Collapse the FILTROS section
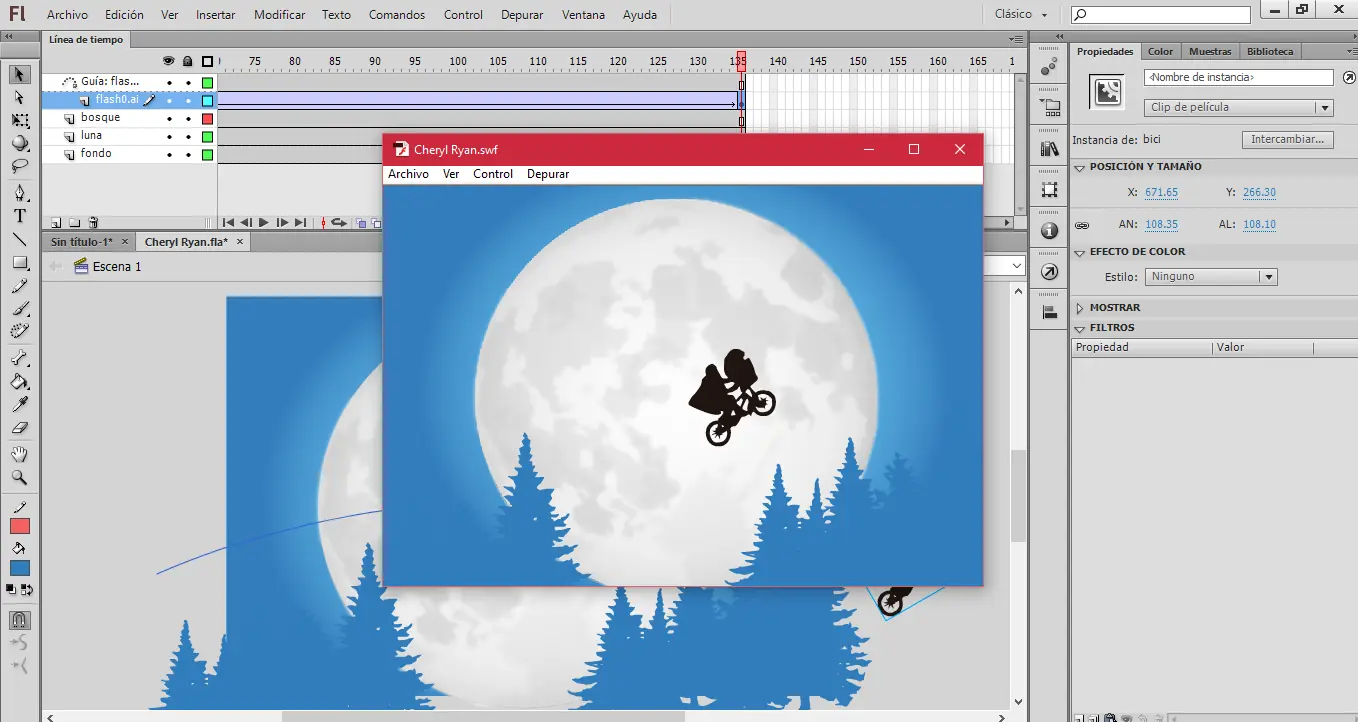Image resolution: width=1358 pixels, height=722 pixels. click(x=1080, y=328)
